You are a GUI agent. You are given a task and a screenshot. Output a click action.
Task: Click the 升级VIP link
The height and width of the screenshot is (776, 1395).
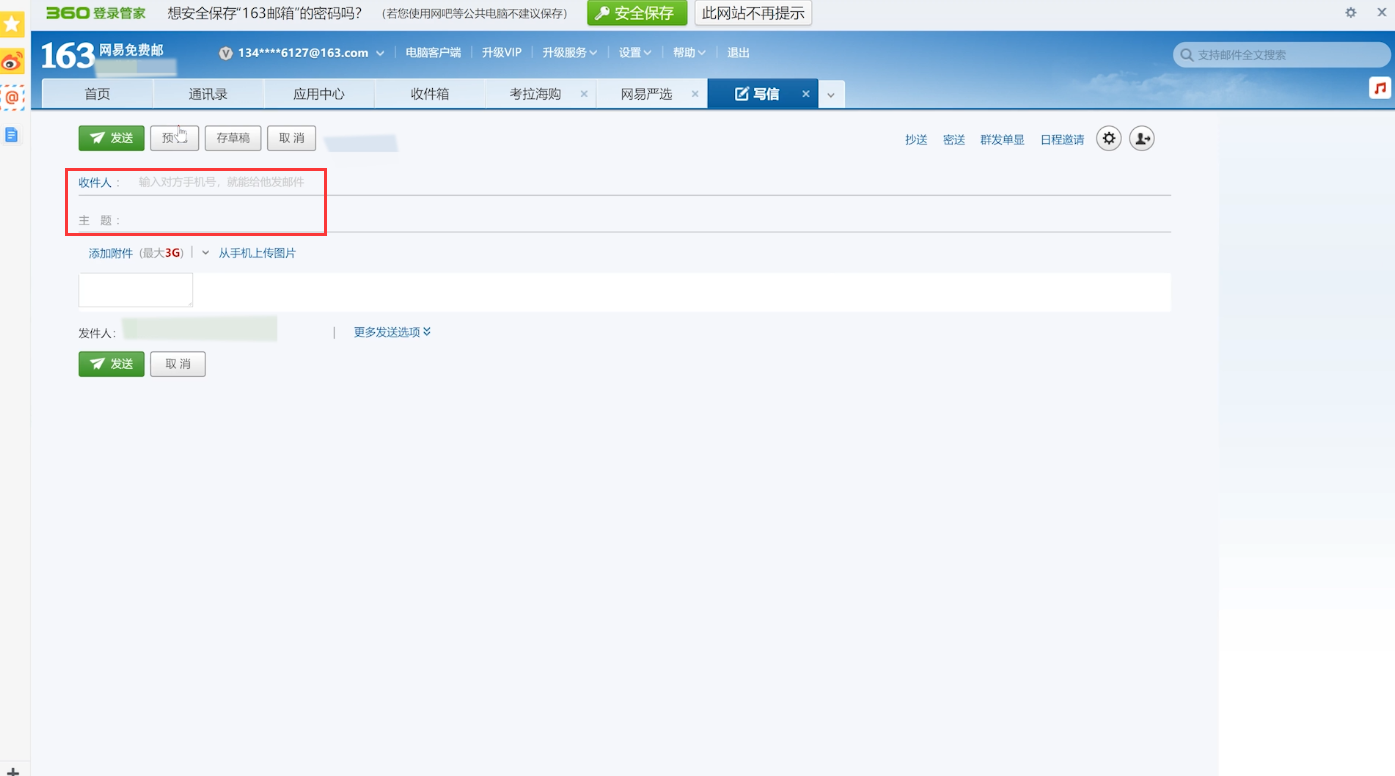click(502, 53)
